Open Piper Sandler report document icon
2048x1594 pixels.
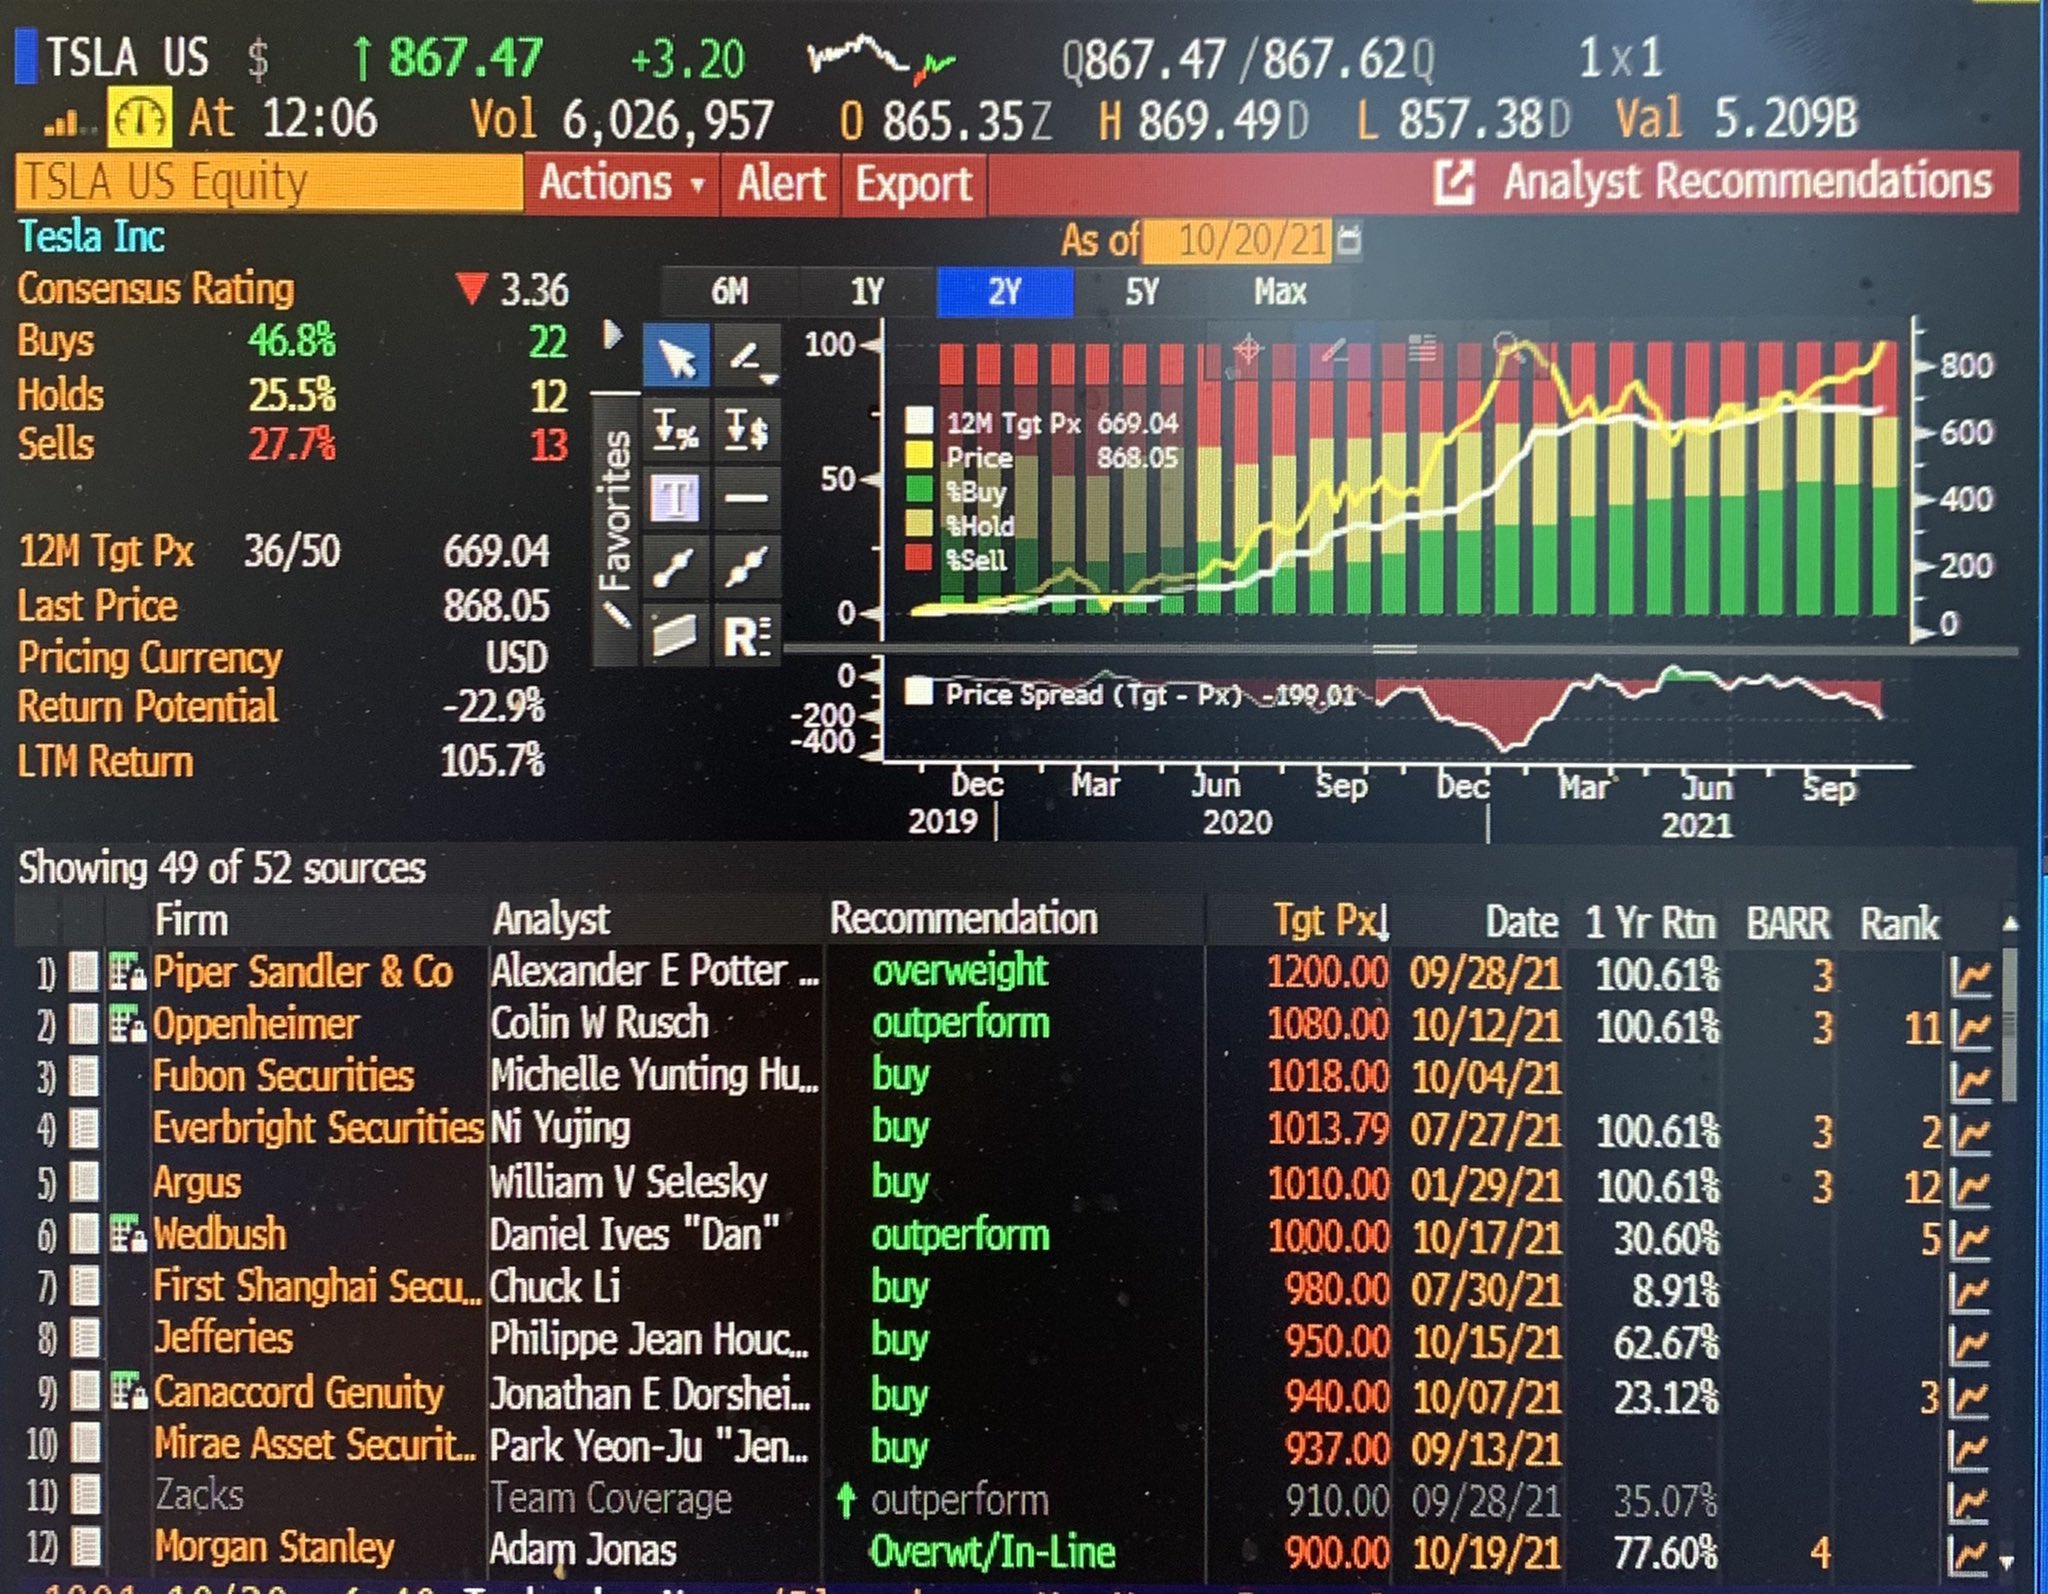tap(83, 972)
